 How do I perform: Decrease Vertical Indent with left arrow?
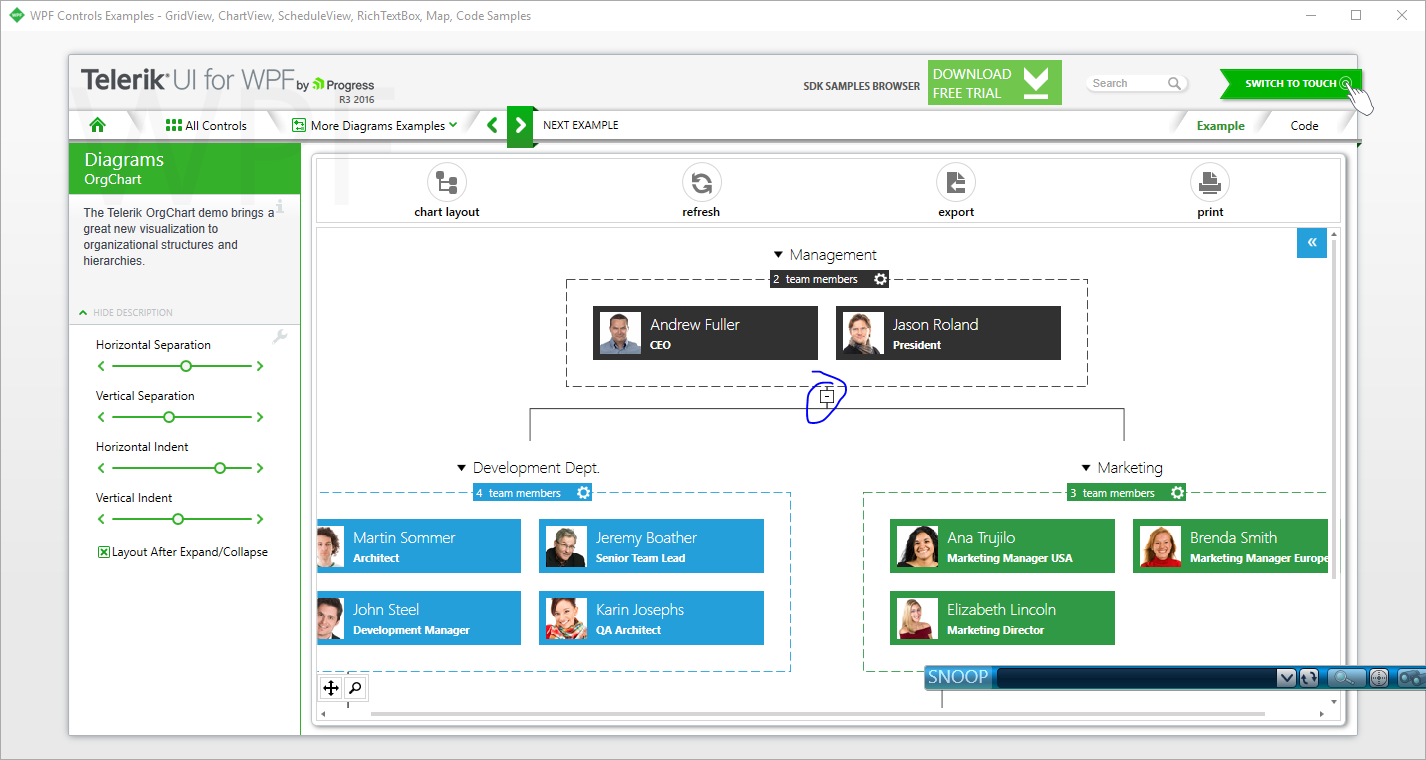pyautogui.click(x=101, y=519)
